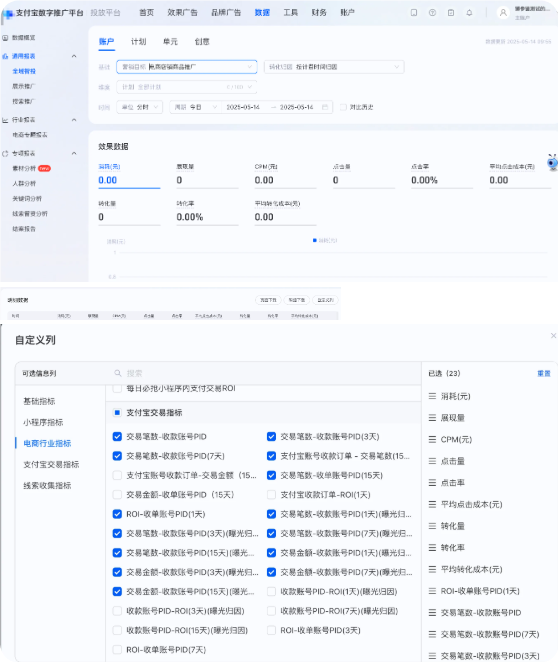Image resolution: width=558 pixels, height=662 pixels.
Task: Close the 自定义列 dialog with the X
Action: tap(553, 336)
